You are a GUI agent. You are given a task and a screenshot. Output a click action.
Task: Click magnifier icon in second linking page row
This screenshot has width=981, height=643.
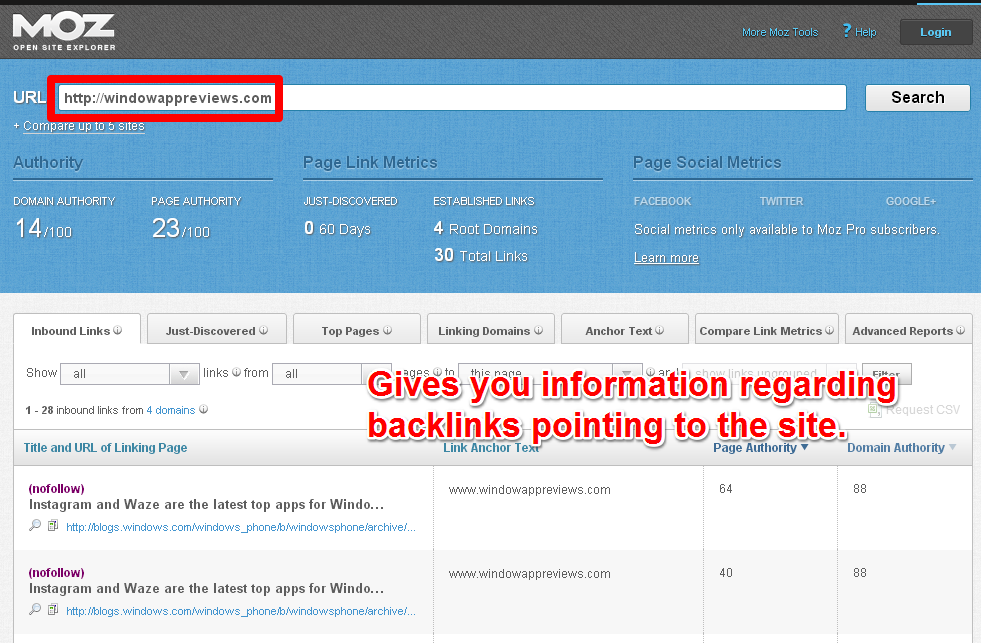35,609
